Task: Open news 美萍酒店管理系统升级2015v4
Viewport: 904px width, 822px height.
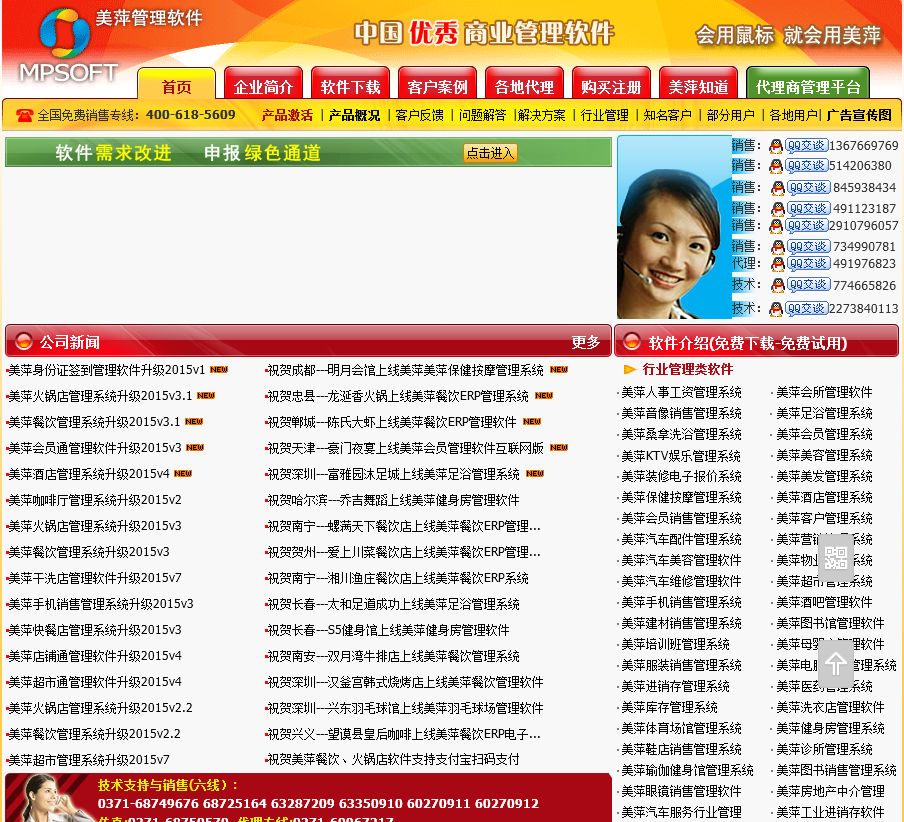Action: 89,474
